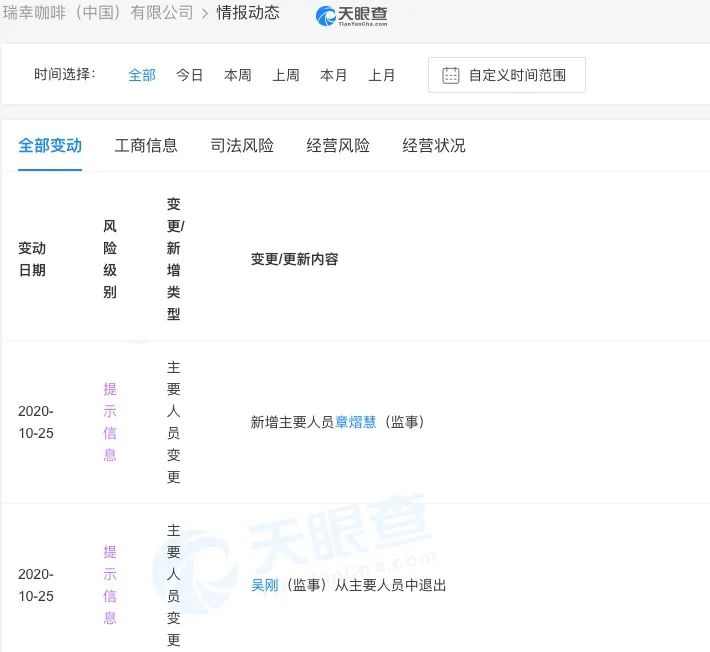This screenshot has width=710, height=652.
Task: Select 情报动态 breadcrumb item
Action: pyautogui.click(x=248, y=13)
